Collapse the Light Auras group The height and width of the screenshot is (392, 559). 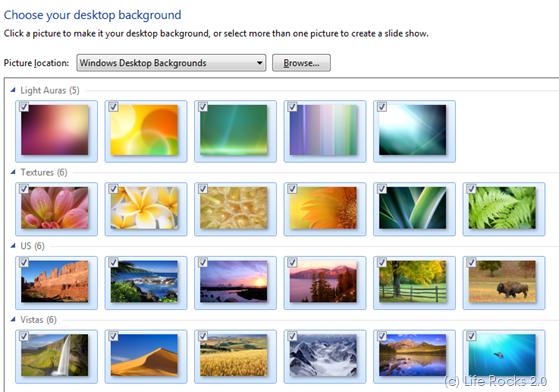click(x=13, y=90)
